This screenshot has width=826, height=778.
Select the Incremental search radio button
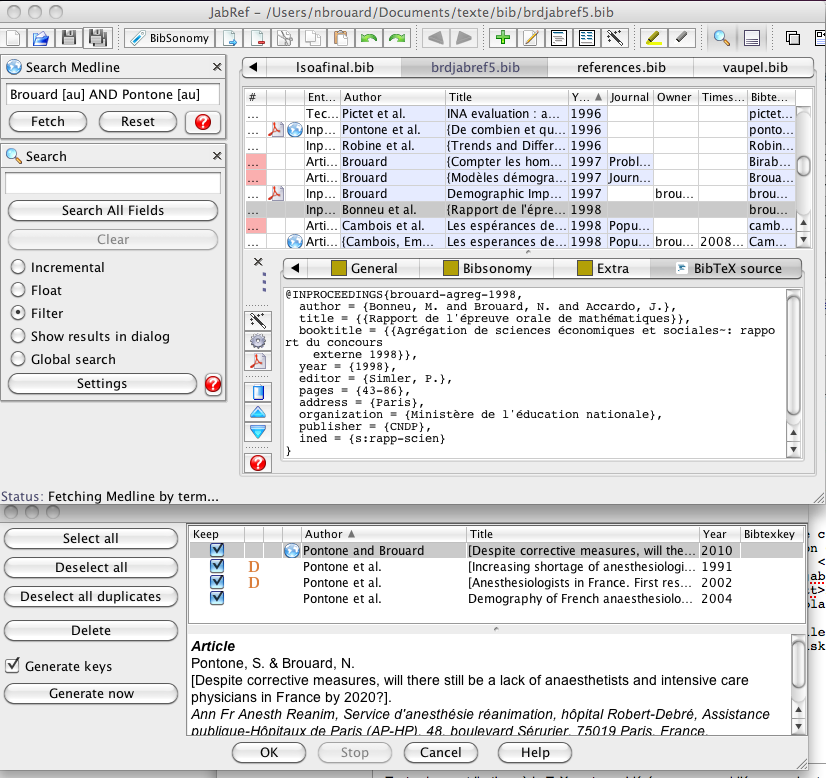[17, 267]
